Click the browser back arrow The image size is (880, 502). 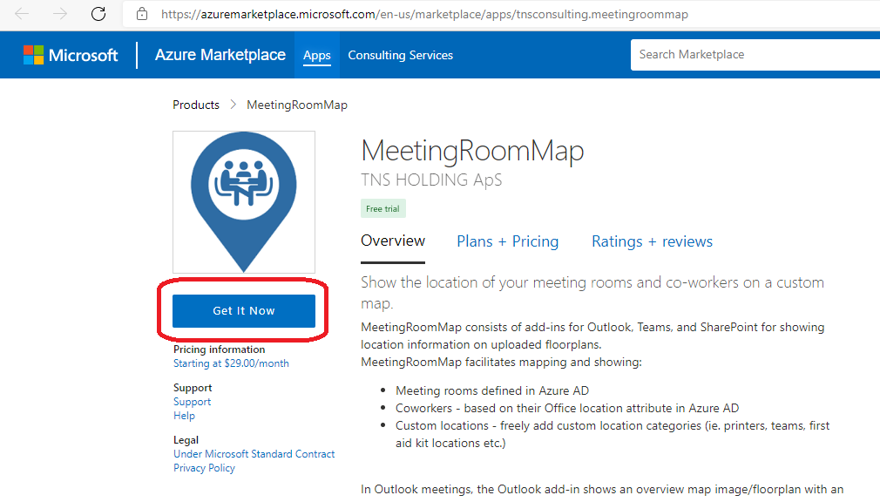pos(21,13)
